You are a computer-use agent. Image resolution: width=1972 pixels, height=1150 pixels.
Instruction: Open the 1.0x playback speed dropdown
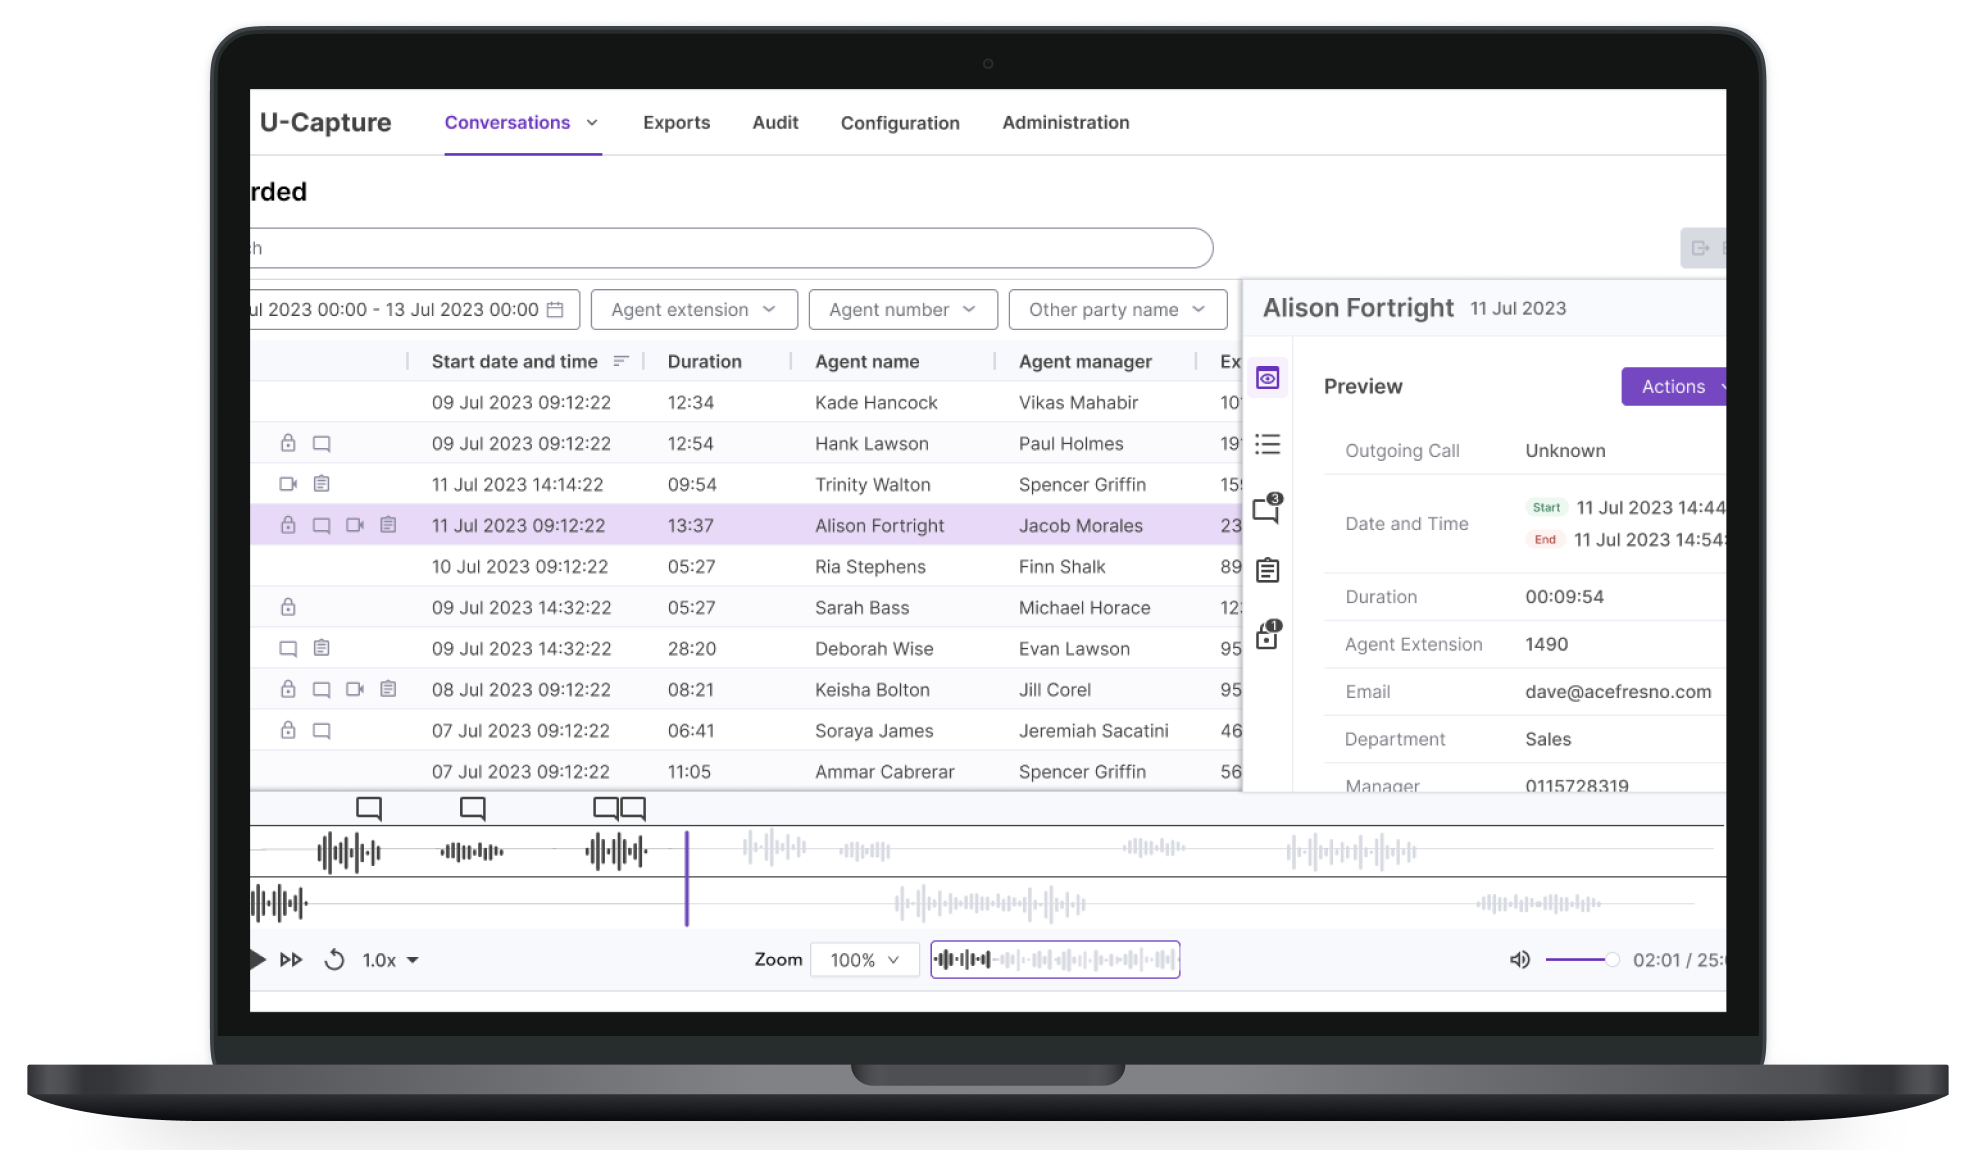(390, 960)
